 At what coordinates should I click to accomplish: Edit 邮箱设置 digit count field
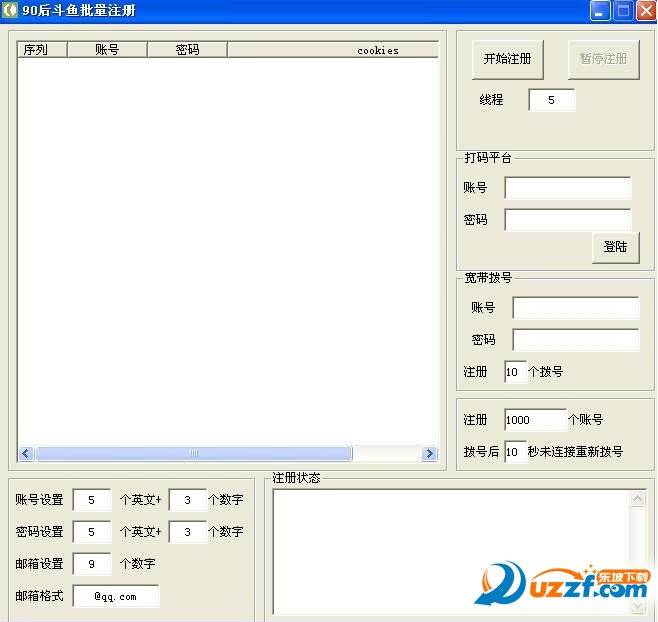coord(92,564)
